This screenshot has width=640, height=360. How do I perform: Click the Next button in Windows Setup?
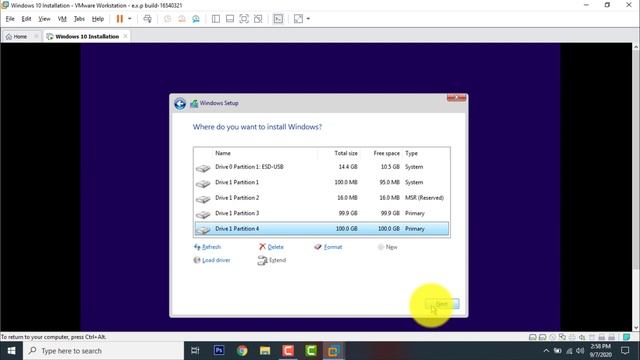442,304
